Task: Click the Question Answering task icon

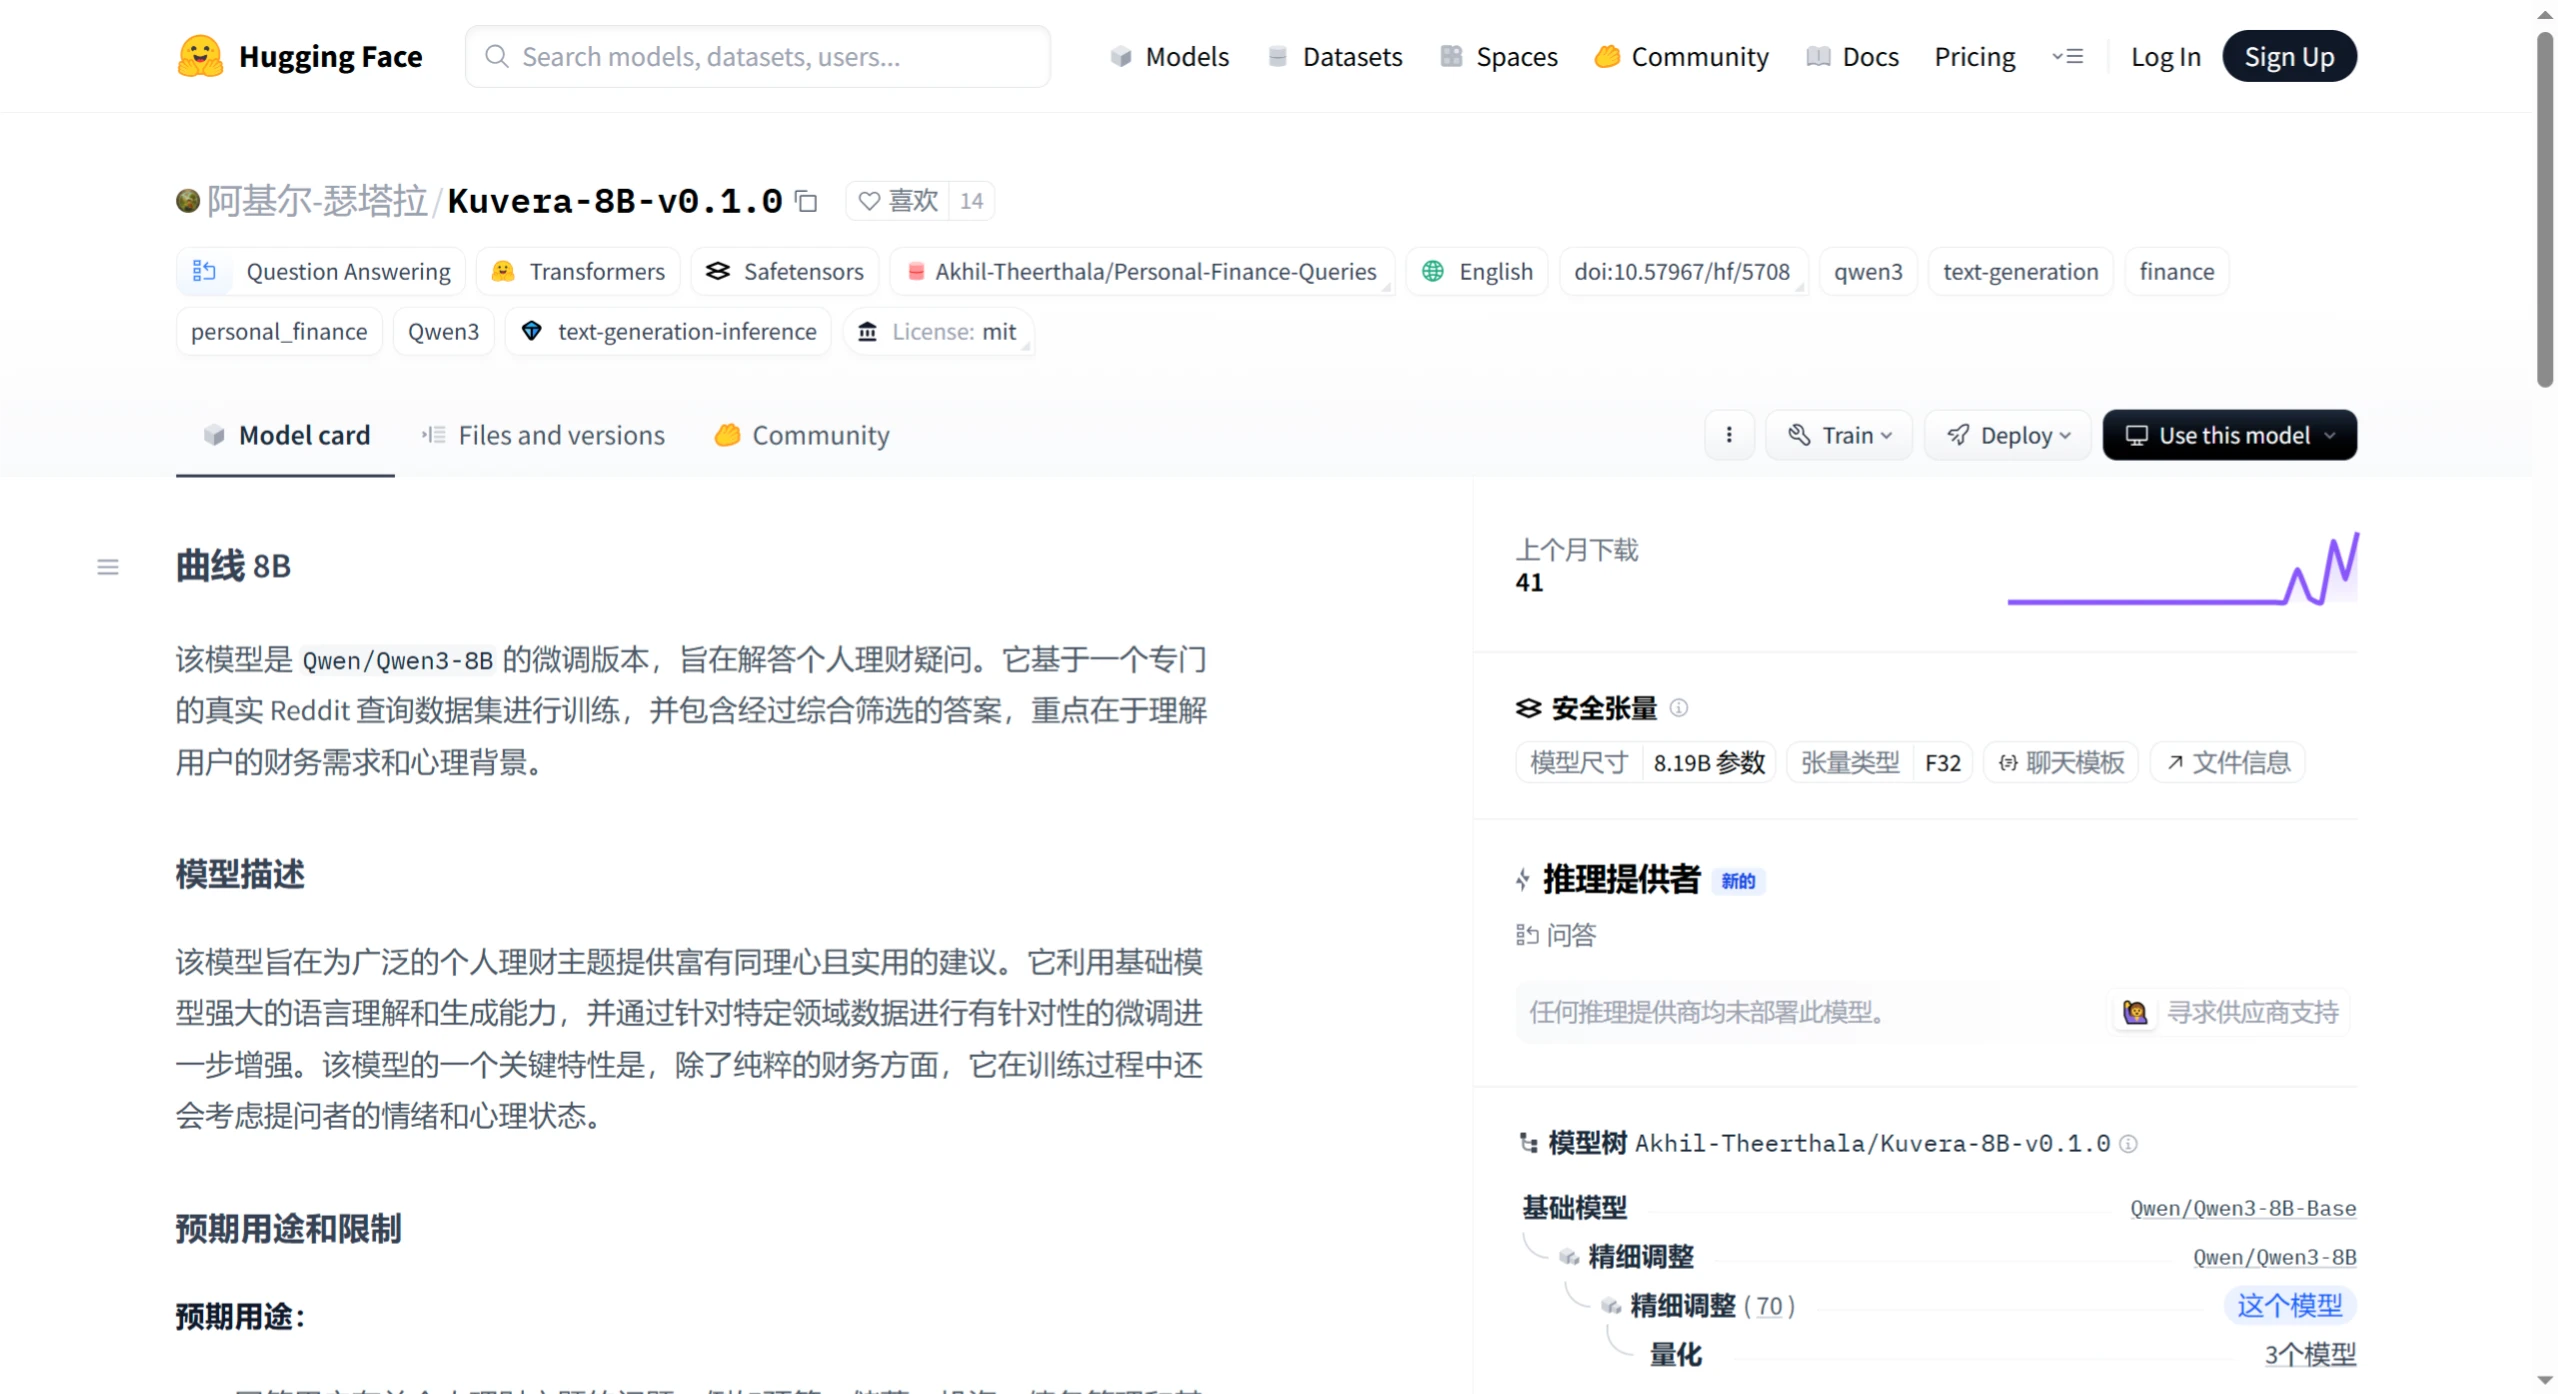Action: click(x=204, y=271)
